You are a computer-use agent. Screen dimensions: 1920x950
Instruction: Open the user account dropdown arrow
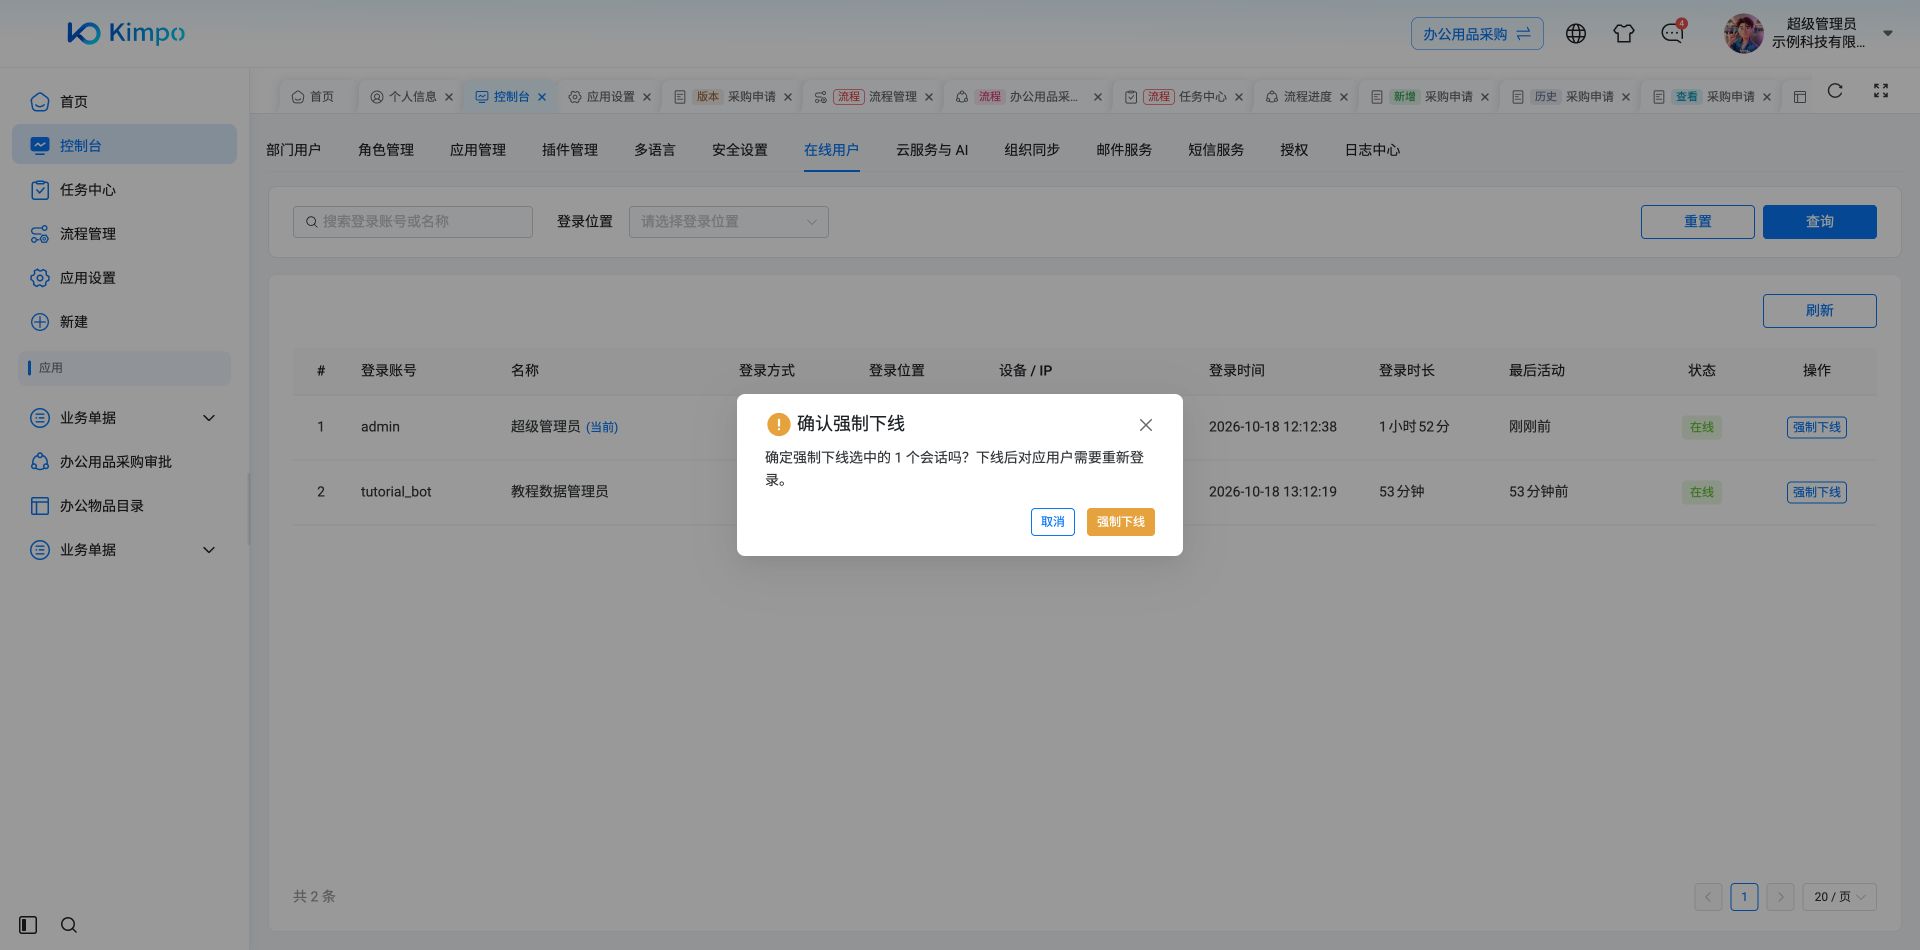[x=1888, y=33]
